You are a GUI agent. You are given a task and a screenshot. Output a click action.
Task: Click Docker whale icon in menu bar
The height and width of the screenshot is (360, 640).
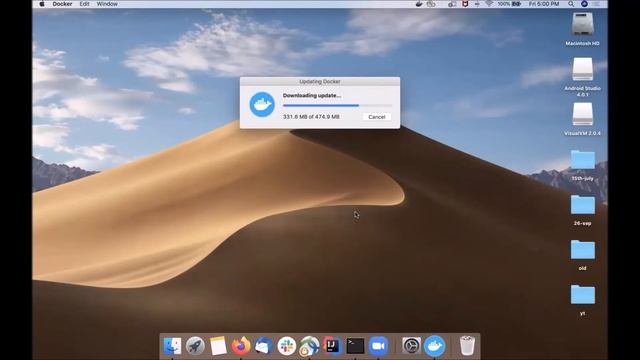pos(419,4)
